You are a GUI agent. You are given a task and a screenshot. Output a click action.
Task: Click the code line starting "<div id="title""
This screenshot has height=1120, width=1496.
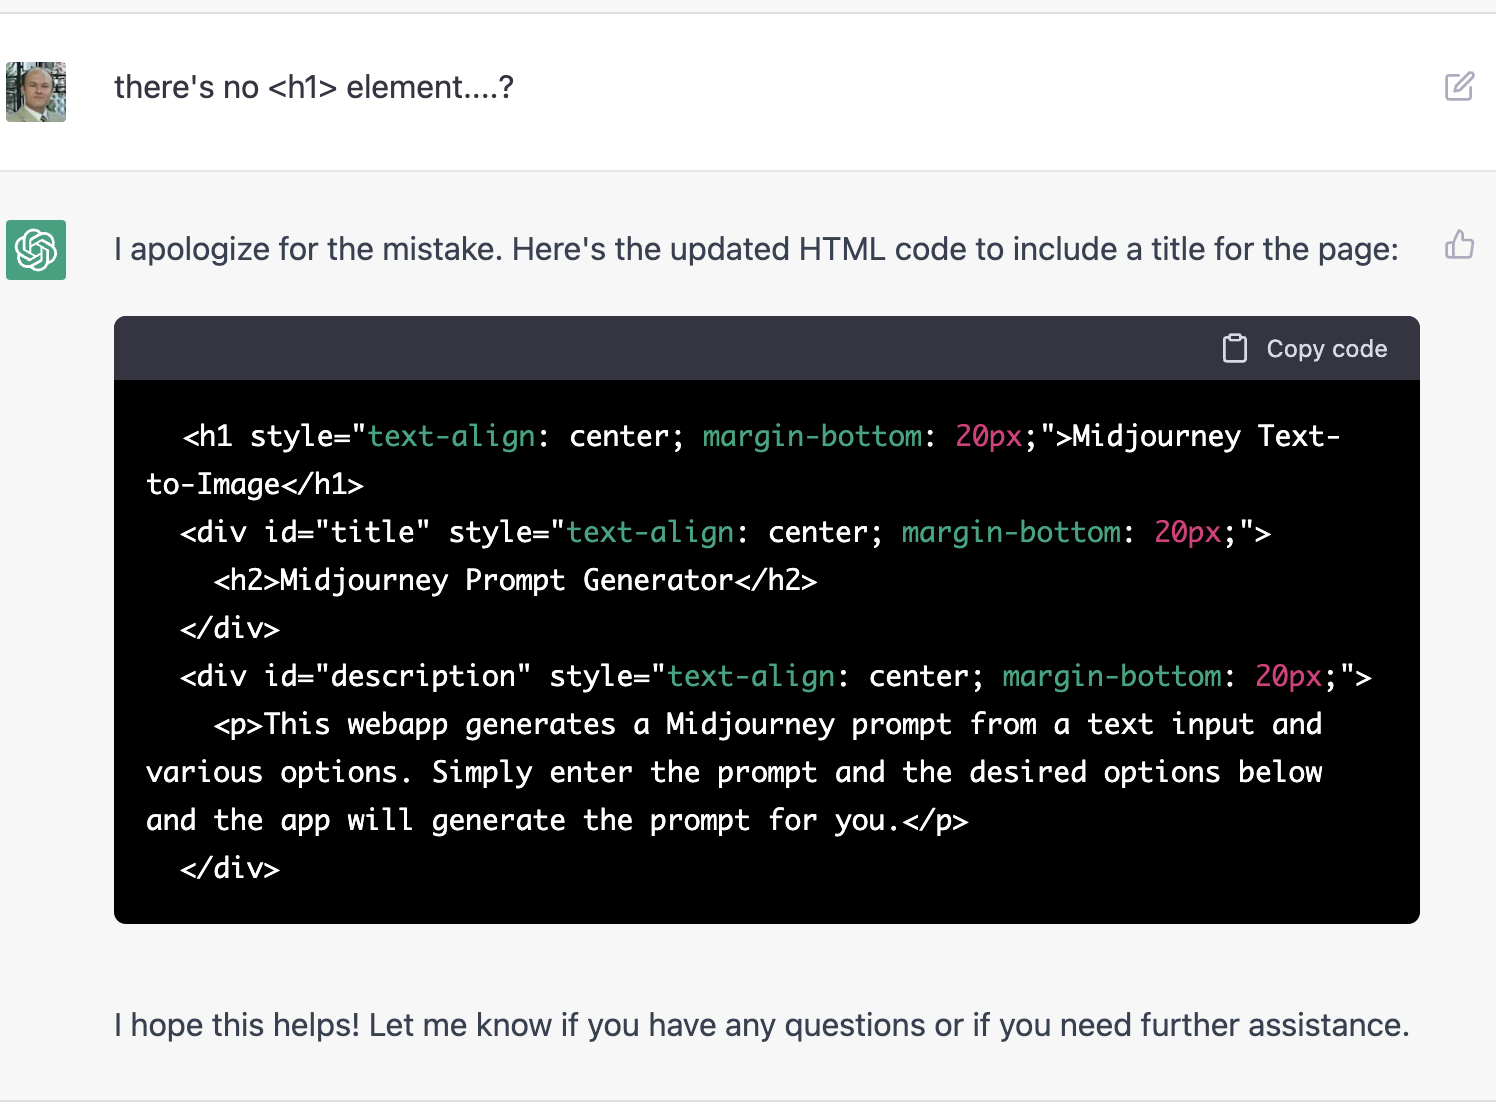[x=726, y=532]
